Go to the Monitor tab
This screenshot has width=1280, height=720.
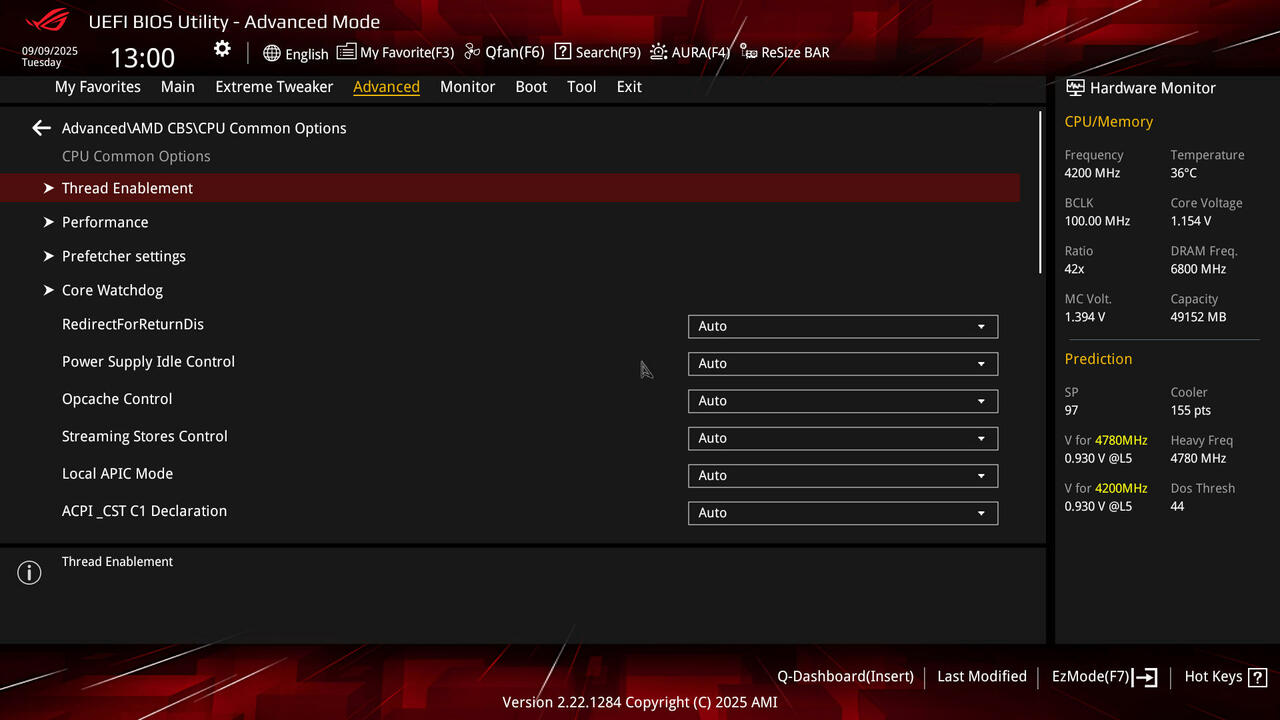(467, 87)
